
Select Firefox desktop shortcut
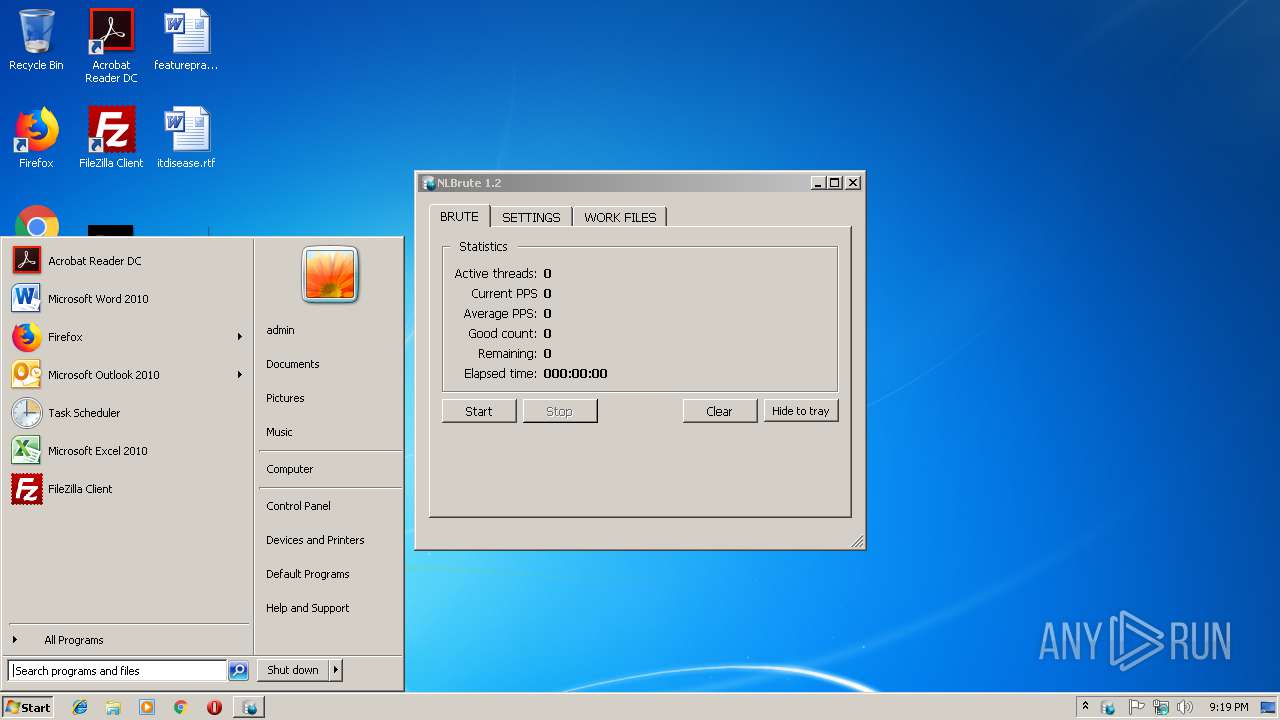coord(36,137)
